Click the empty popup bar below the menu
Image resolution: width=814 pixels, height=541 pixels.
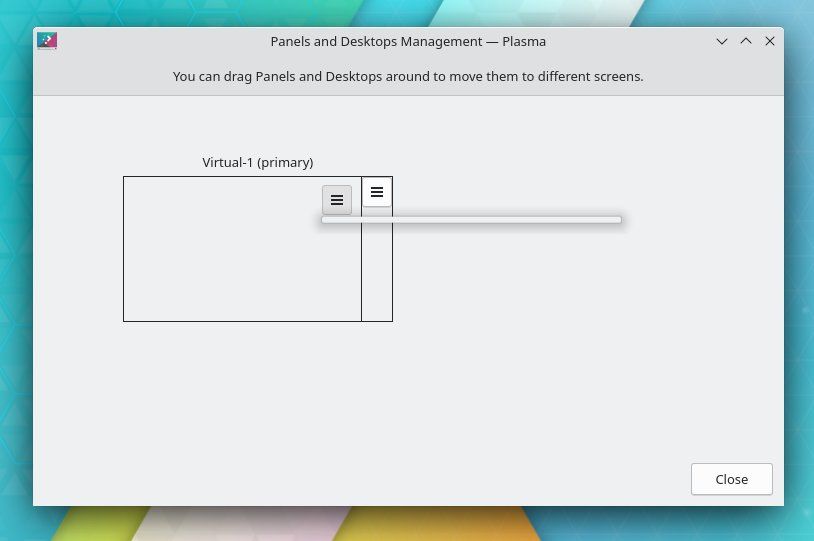tap(471, 220)
